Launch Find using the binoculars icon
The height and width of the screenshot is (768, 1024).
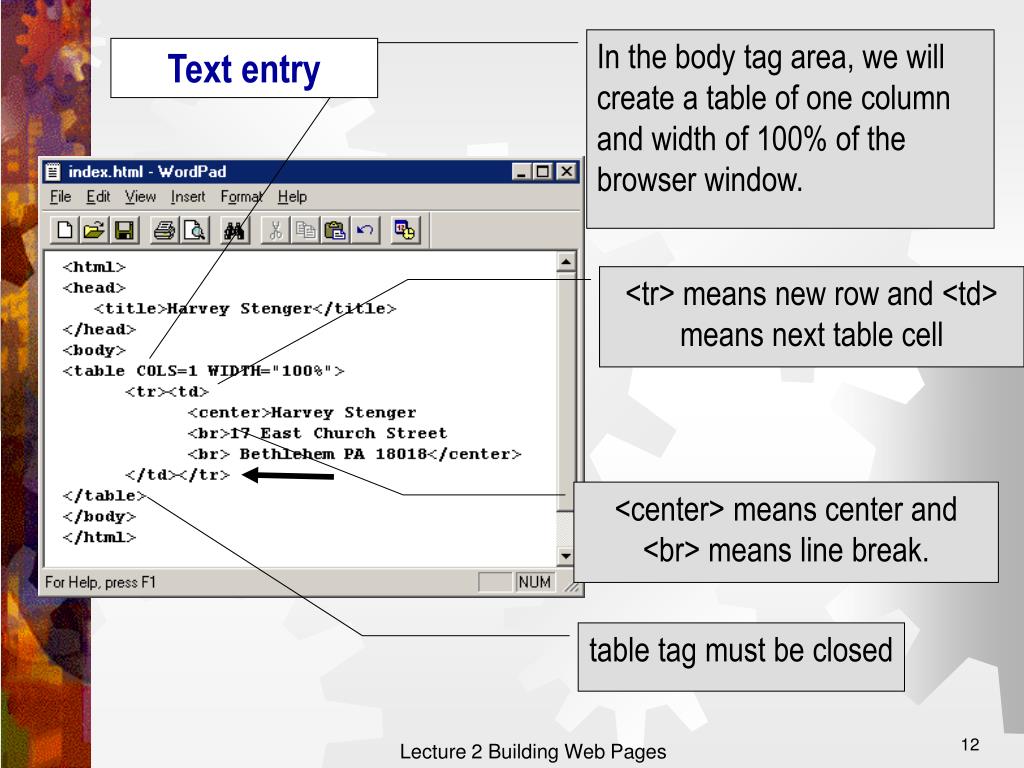tap(234, 230)
